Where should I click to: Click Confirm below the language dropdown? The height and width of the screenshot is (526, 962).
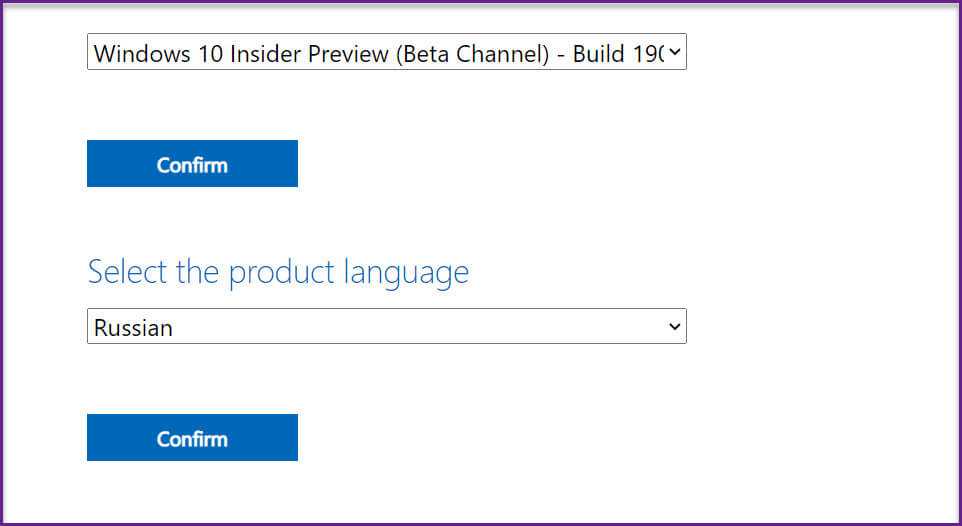click(x=192, y=438)
